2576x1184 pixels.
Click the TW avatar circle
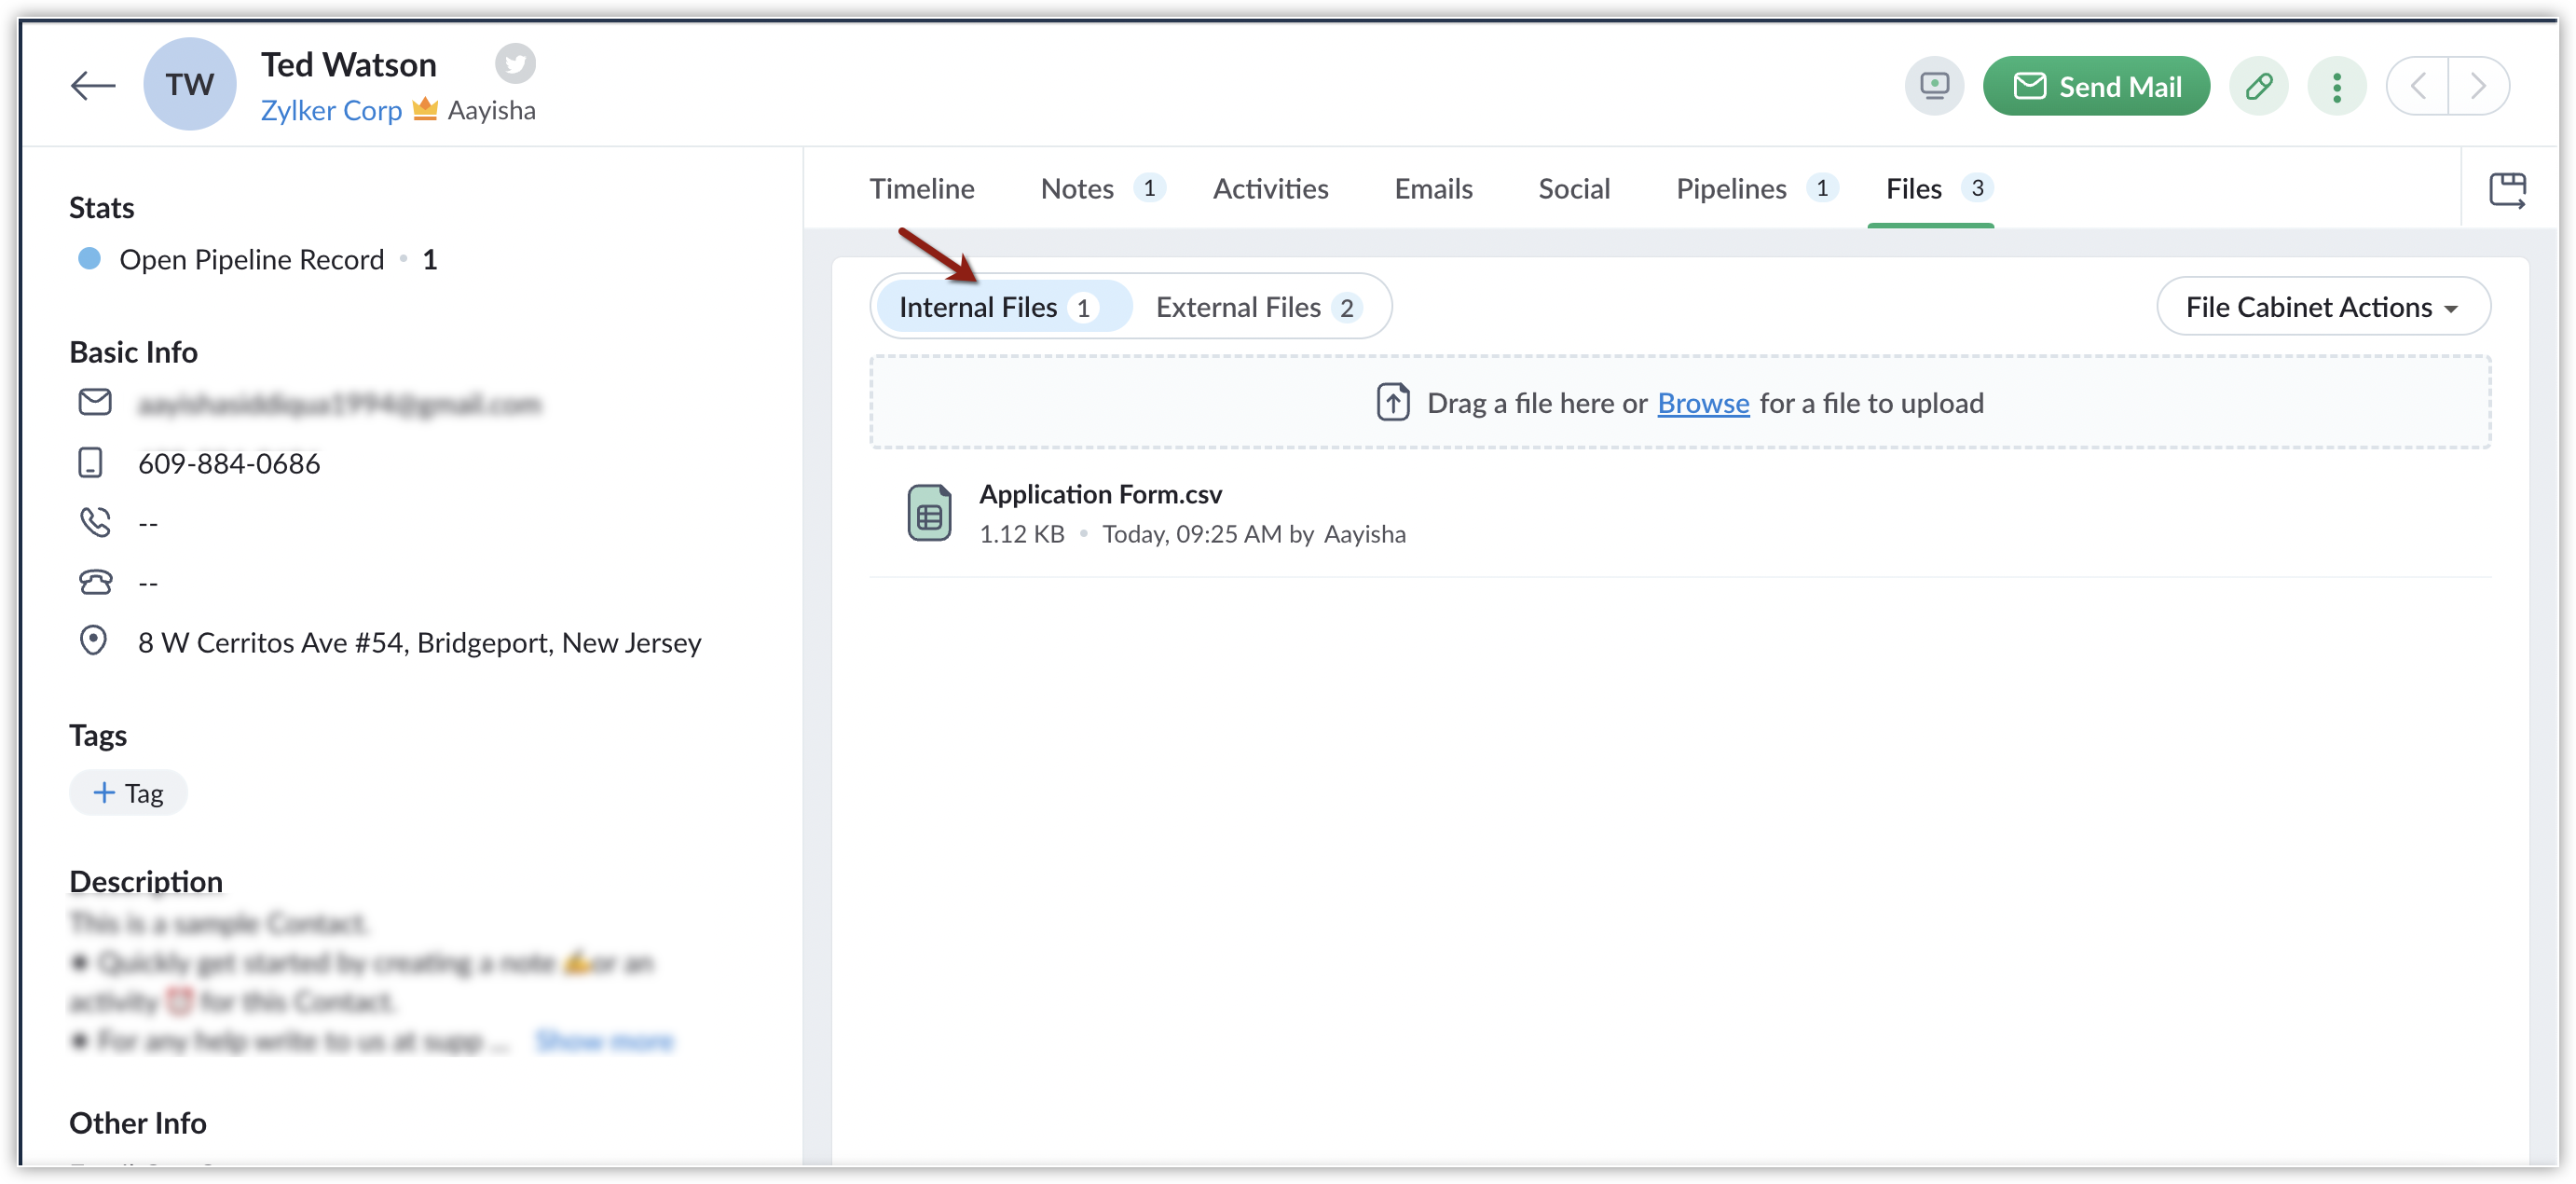[189, 85]
